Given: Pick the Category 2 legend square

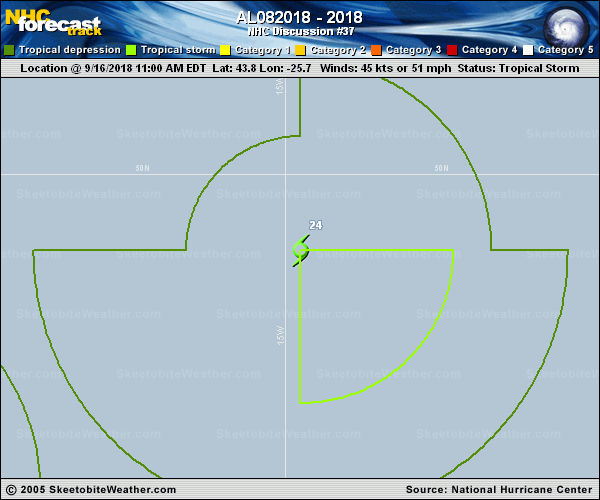Looking at the screenshot, I should [299, 50].
